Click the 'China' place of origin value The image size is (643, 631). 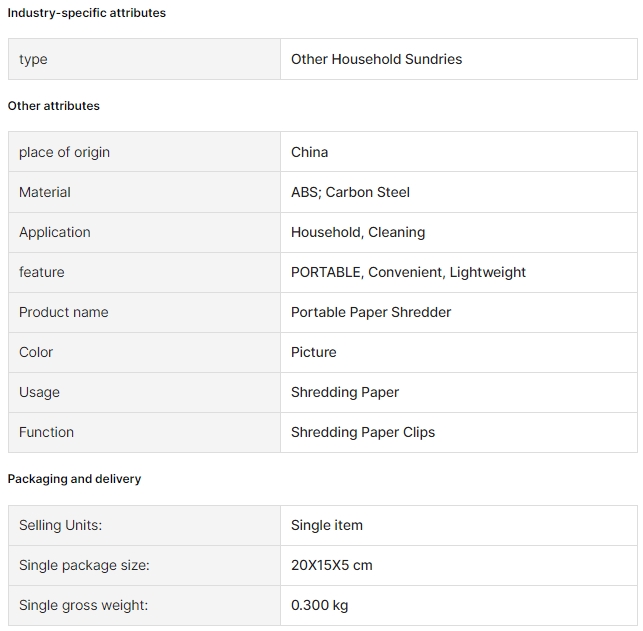point(309,152)
